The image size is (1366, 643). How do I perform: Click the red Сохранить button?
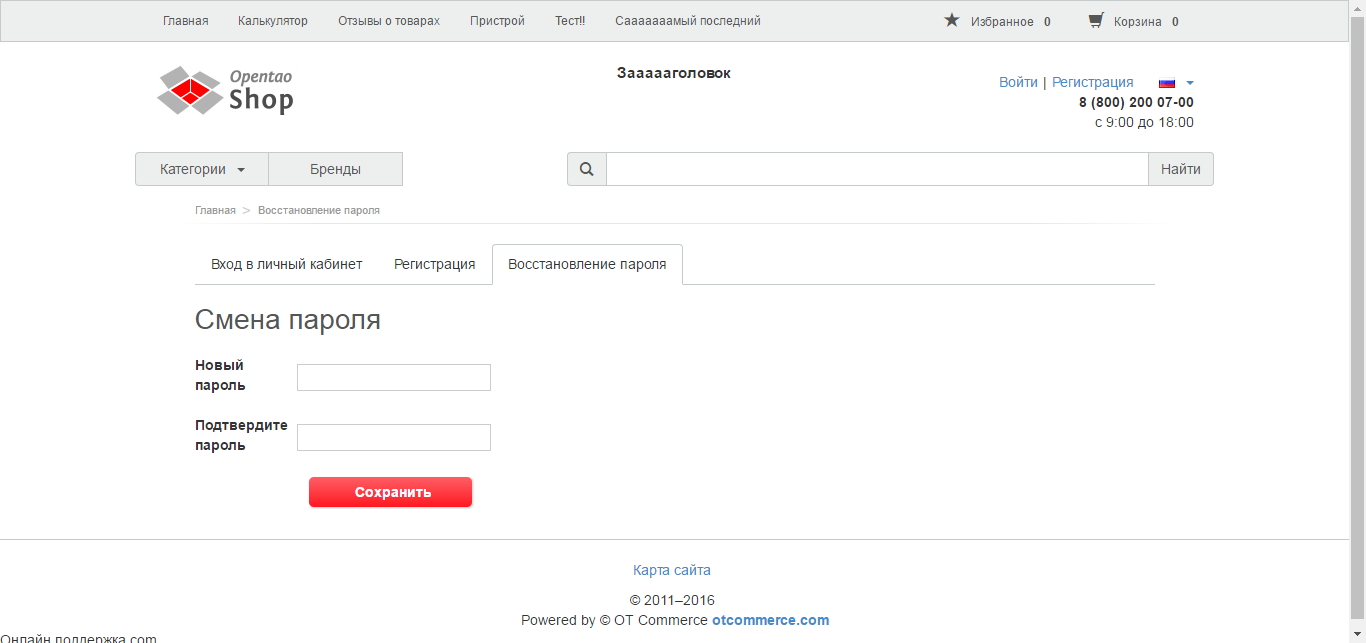(x=390, y=492)
